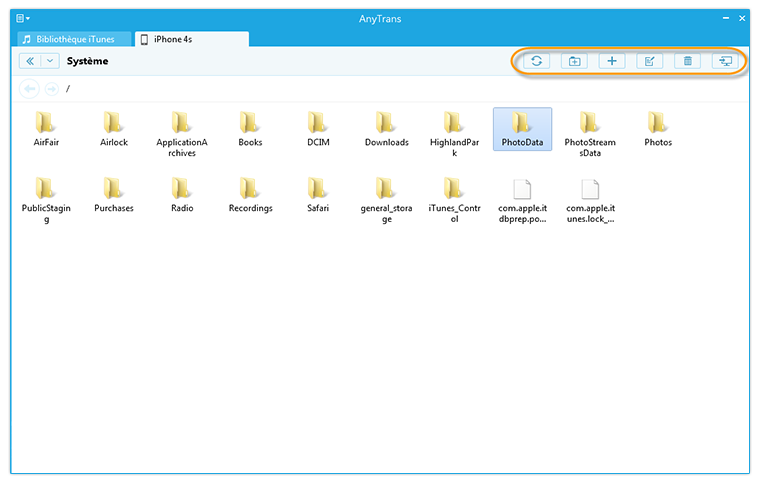760x484 pixels.
Task: Click the Système heading label
Action: (x=87, y=61)
